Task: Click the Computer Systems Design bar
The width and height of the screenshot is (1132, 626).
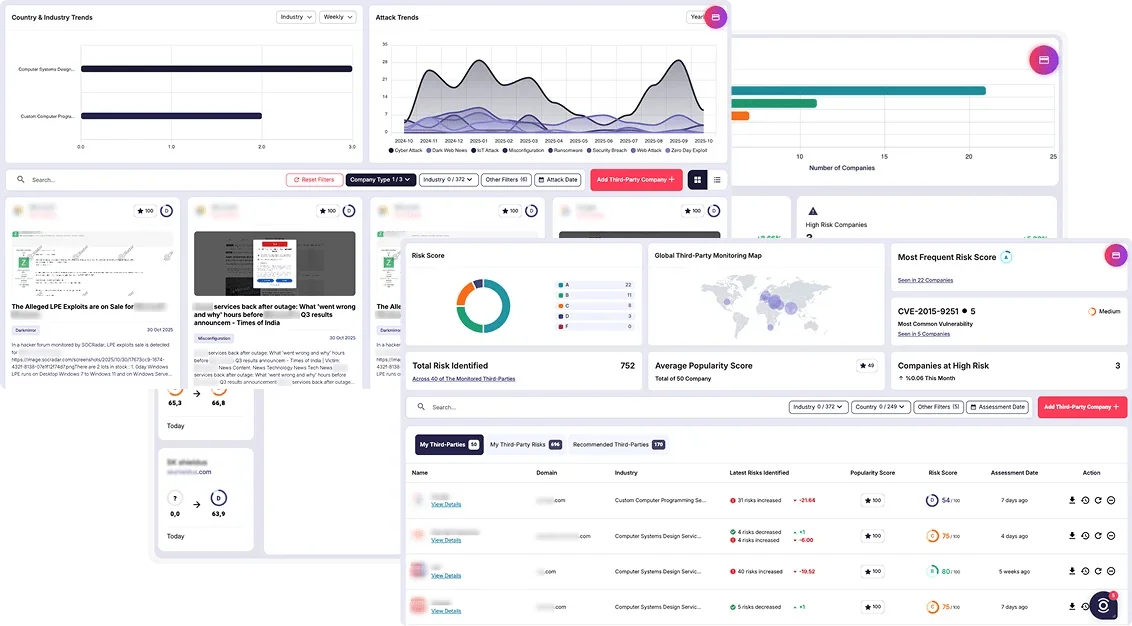Action: point(217,69)
